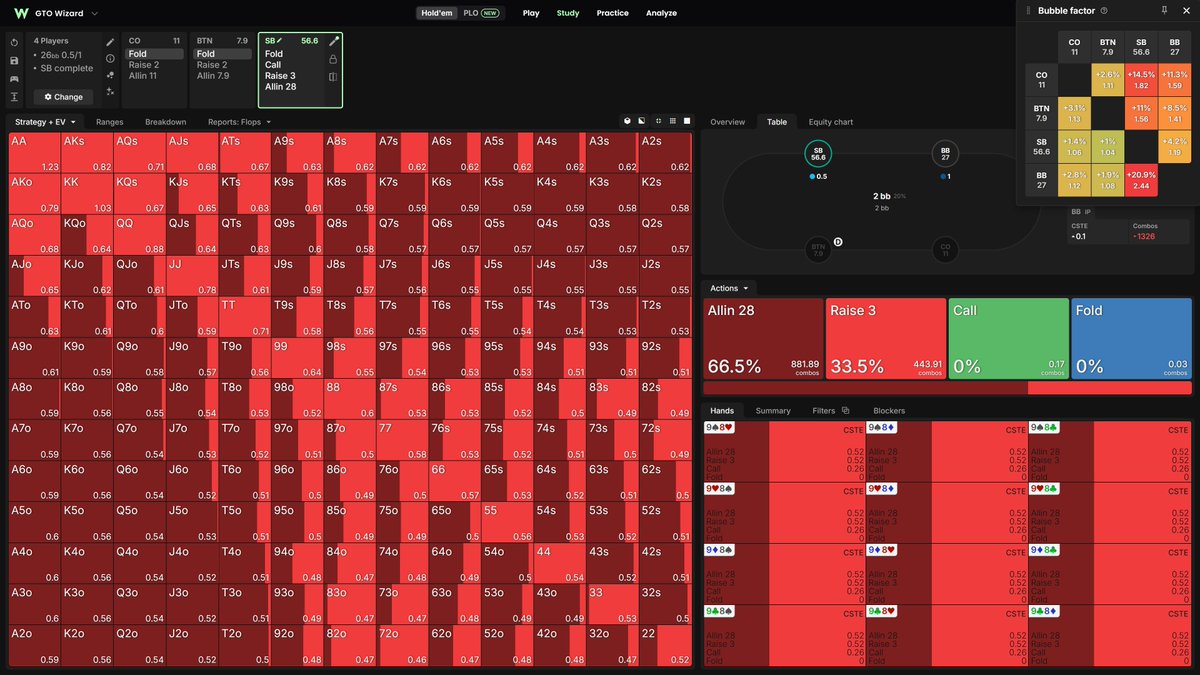Select Raise 3 in SB action card
1200x675 pixels.
(x=280, y=76)
